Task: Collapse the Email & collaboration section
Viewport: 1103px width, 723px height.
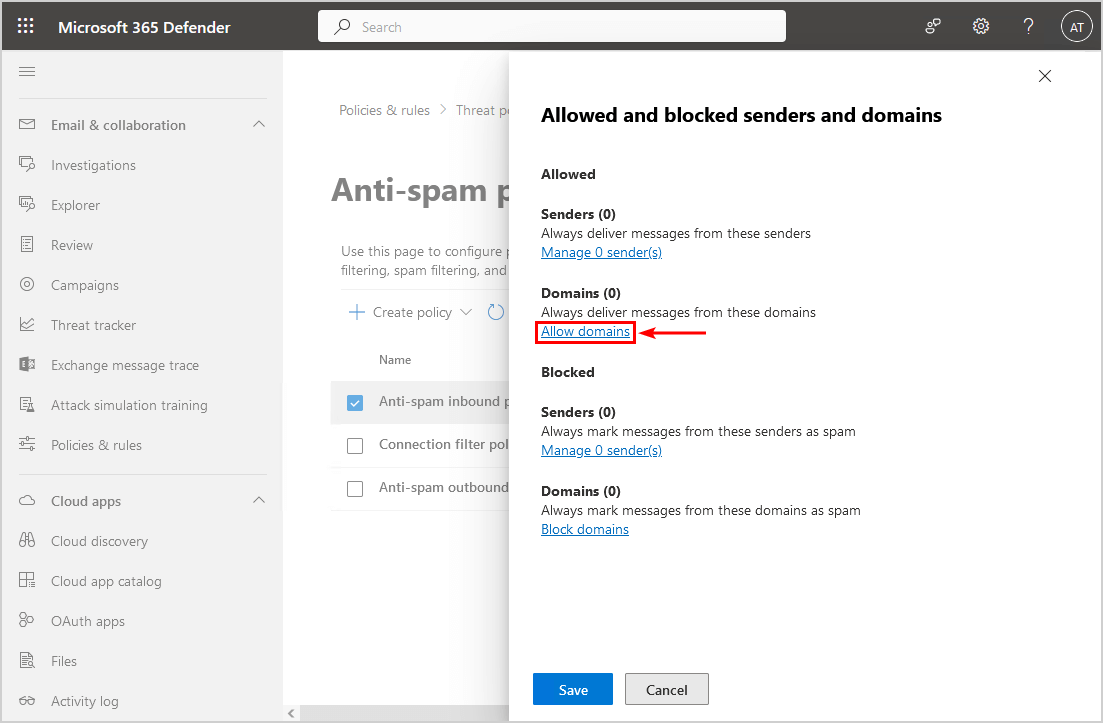Action: click(259, 125)
